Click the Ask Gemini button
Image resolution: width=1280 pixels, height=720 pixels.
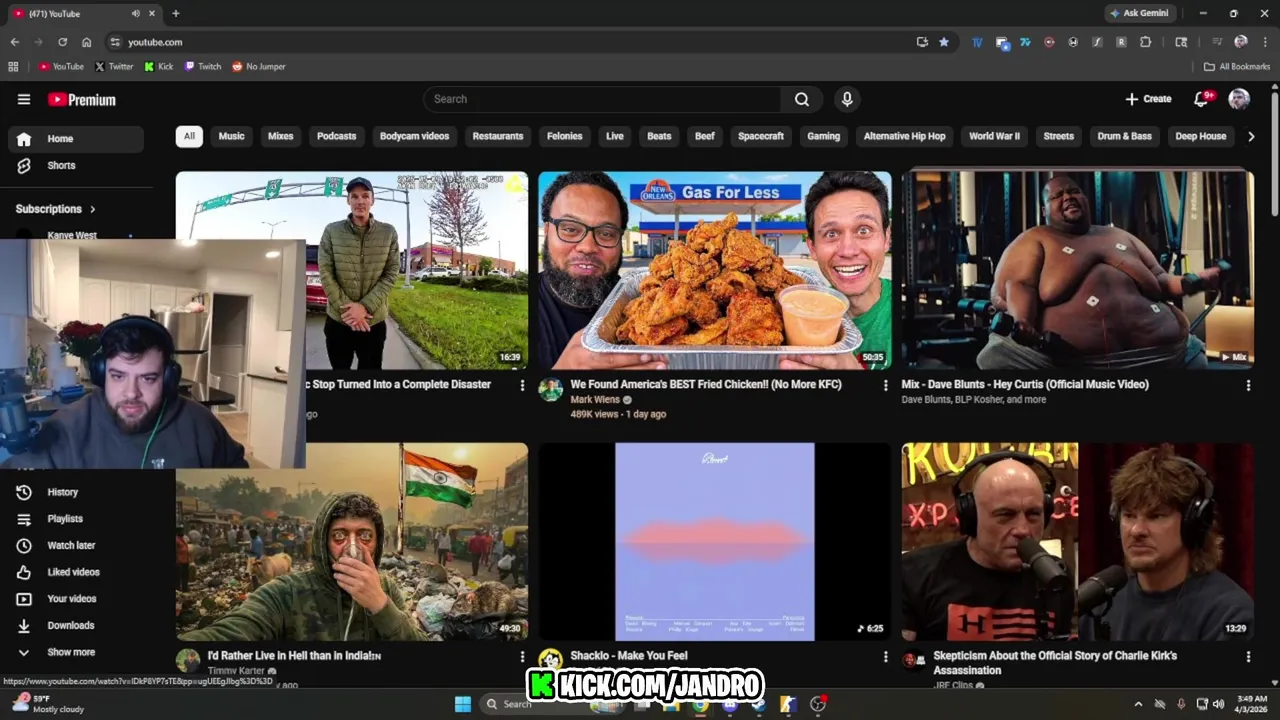click(x=1139, y=13)
